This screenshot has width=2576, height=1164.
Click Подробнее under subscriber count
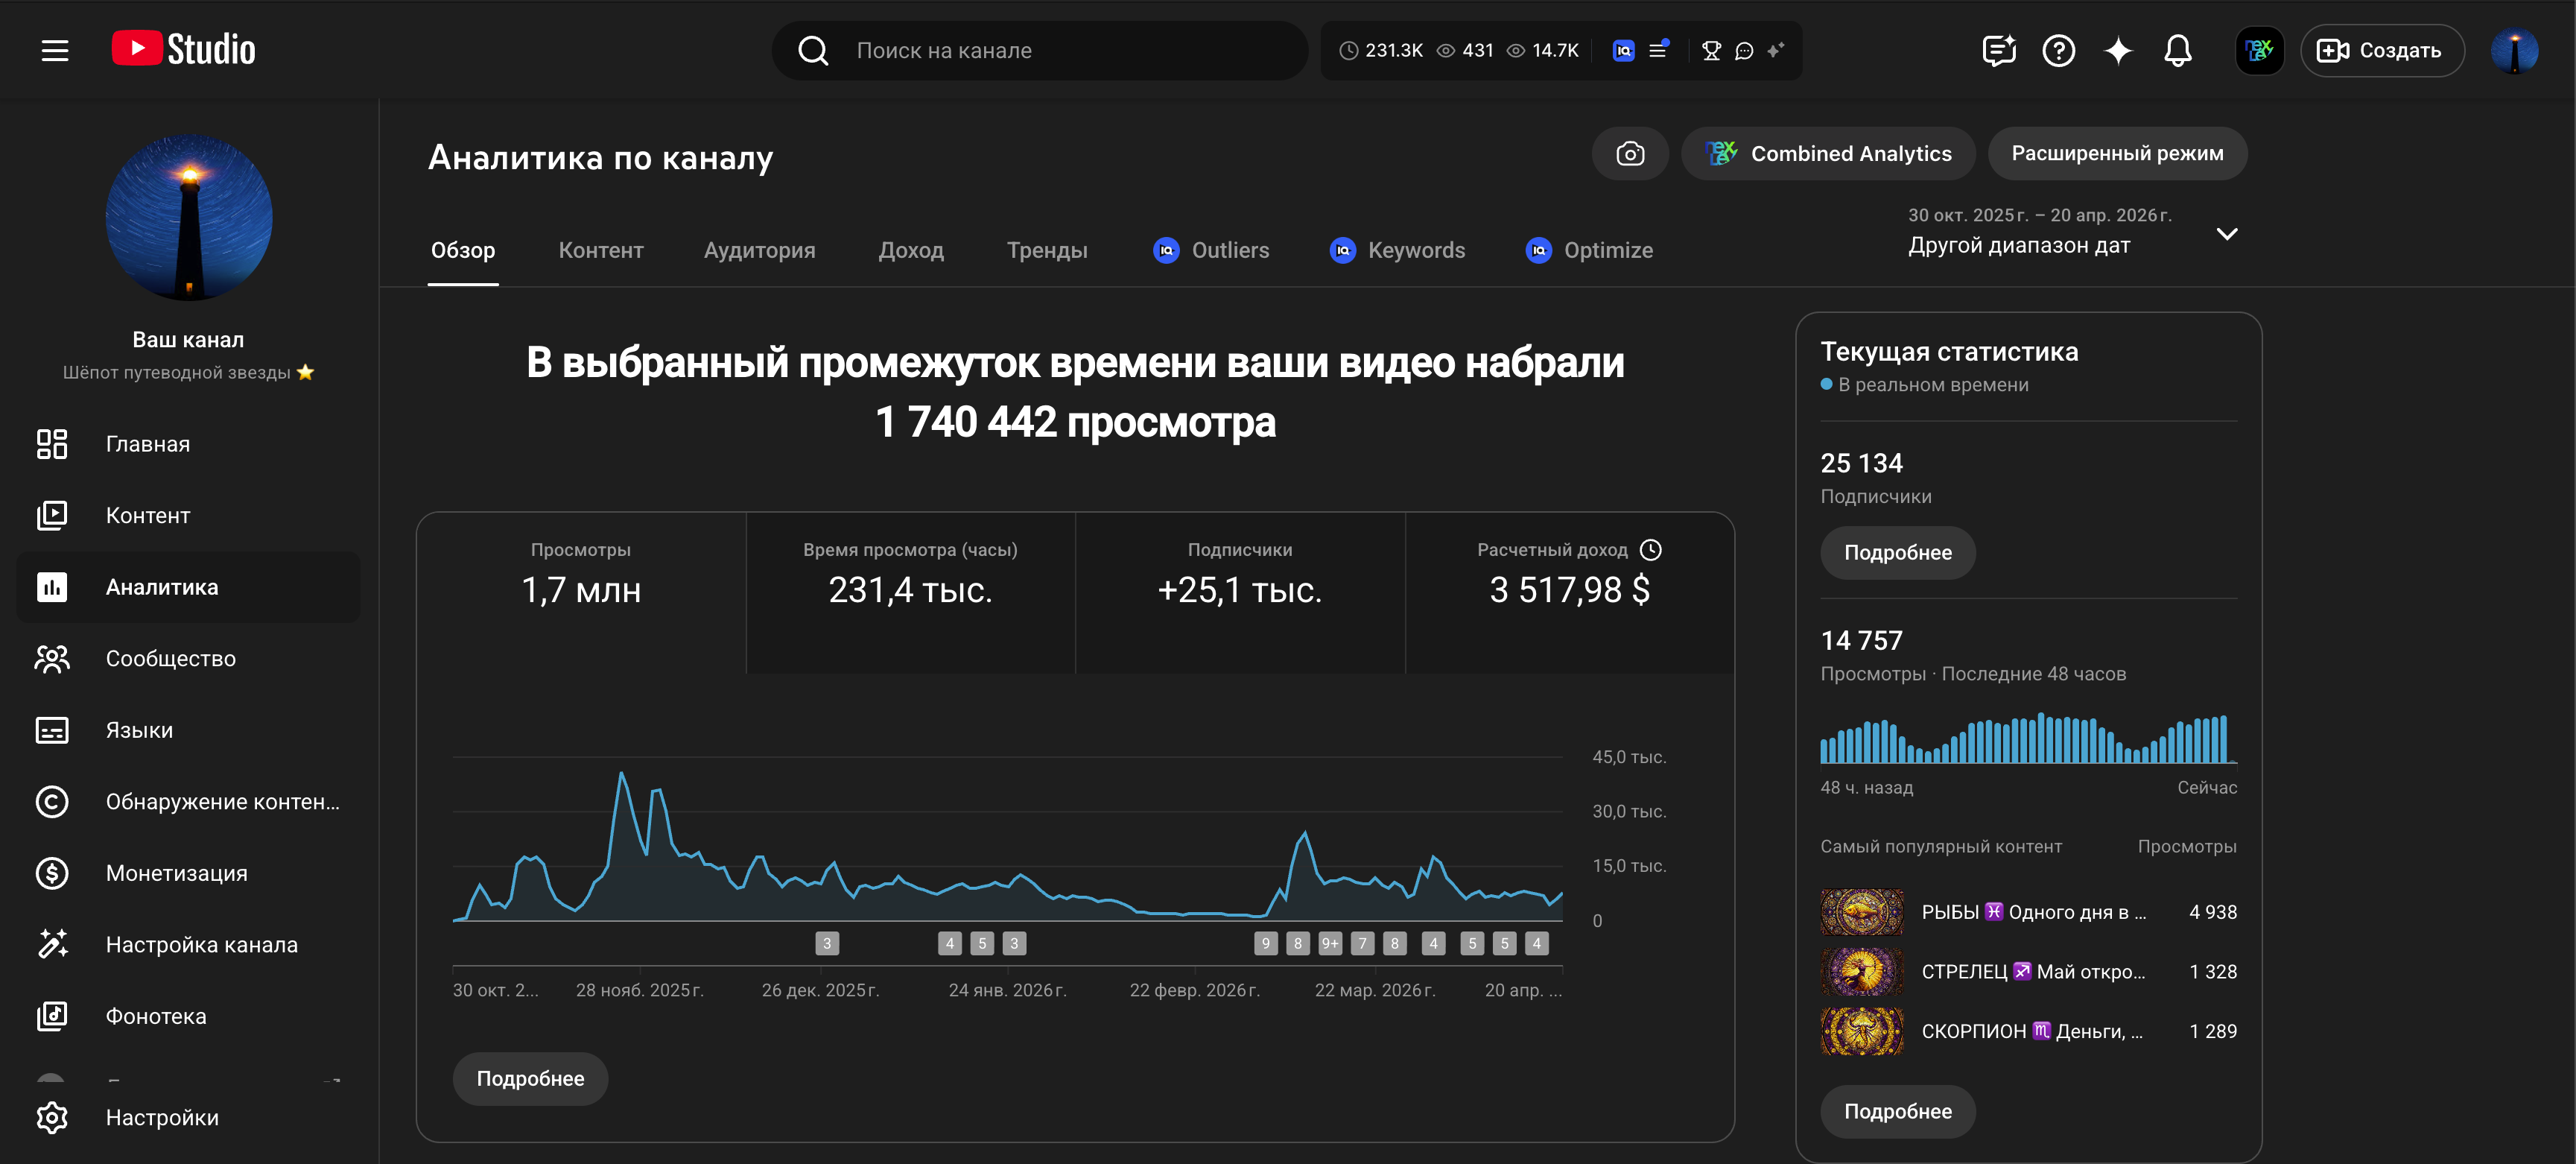pos(1897,553)
